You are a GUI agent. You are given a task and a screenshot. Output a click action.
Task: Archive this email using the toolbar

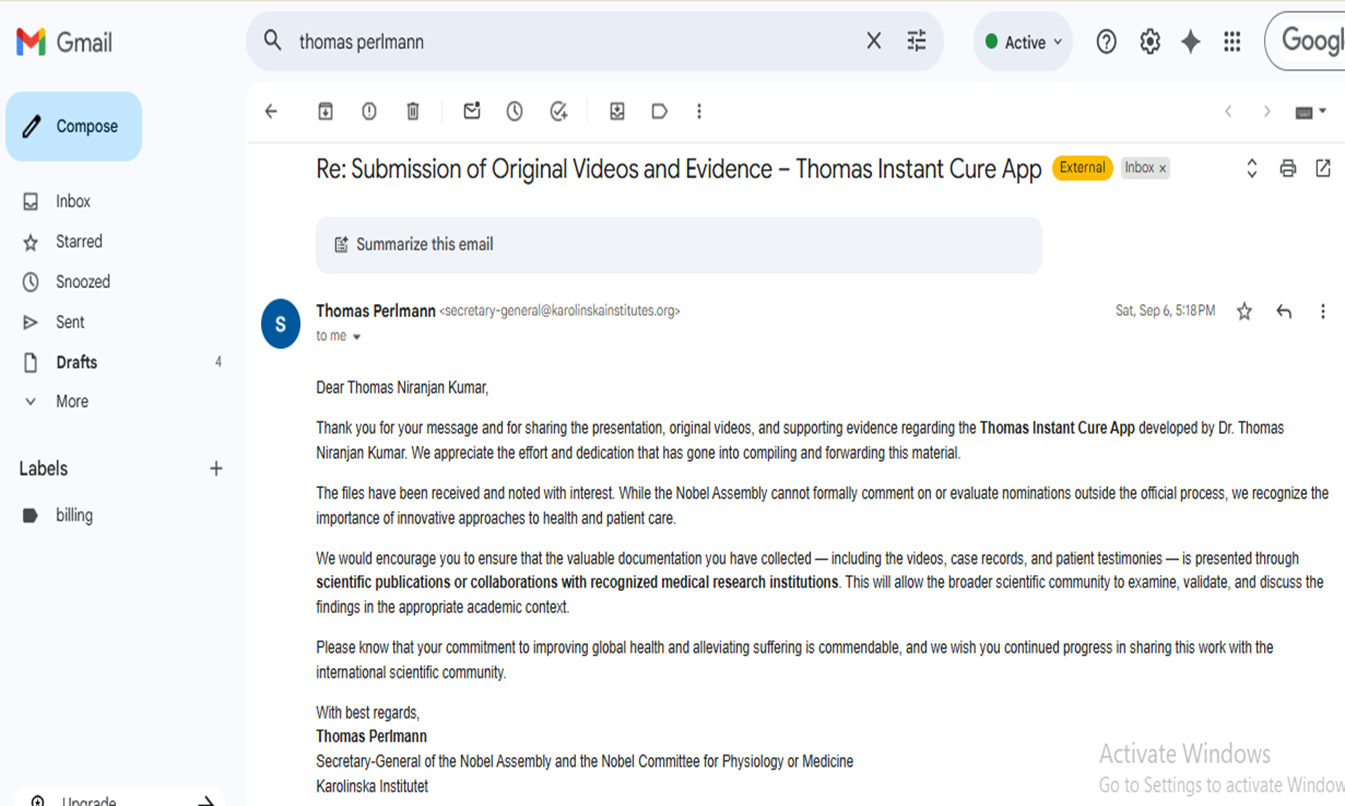point(325,112)
